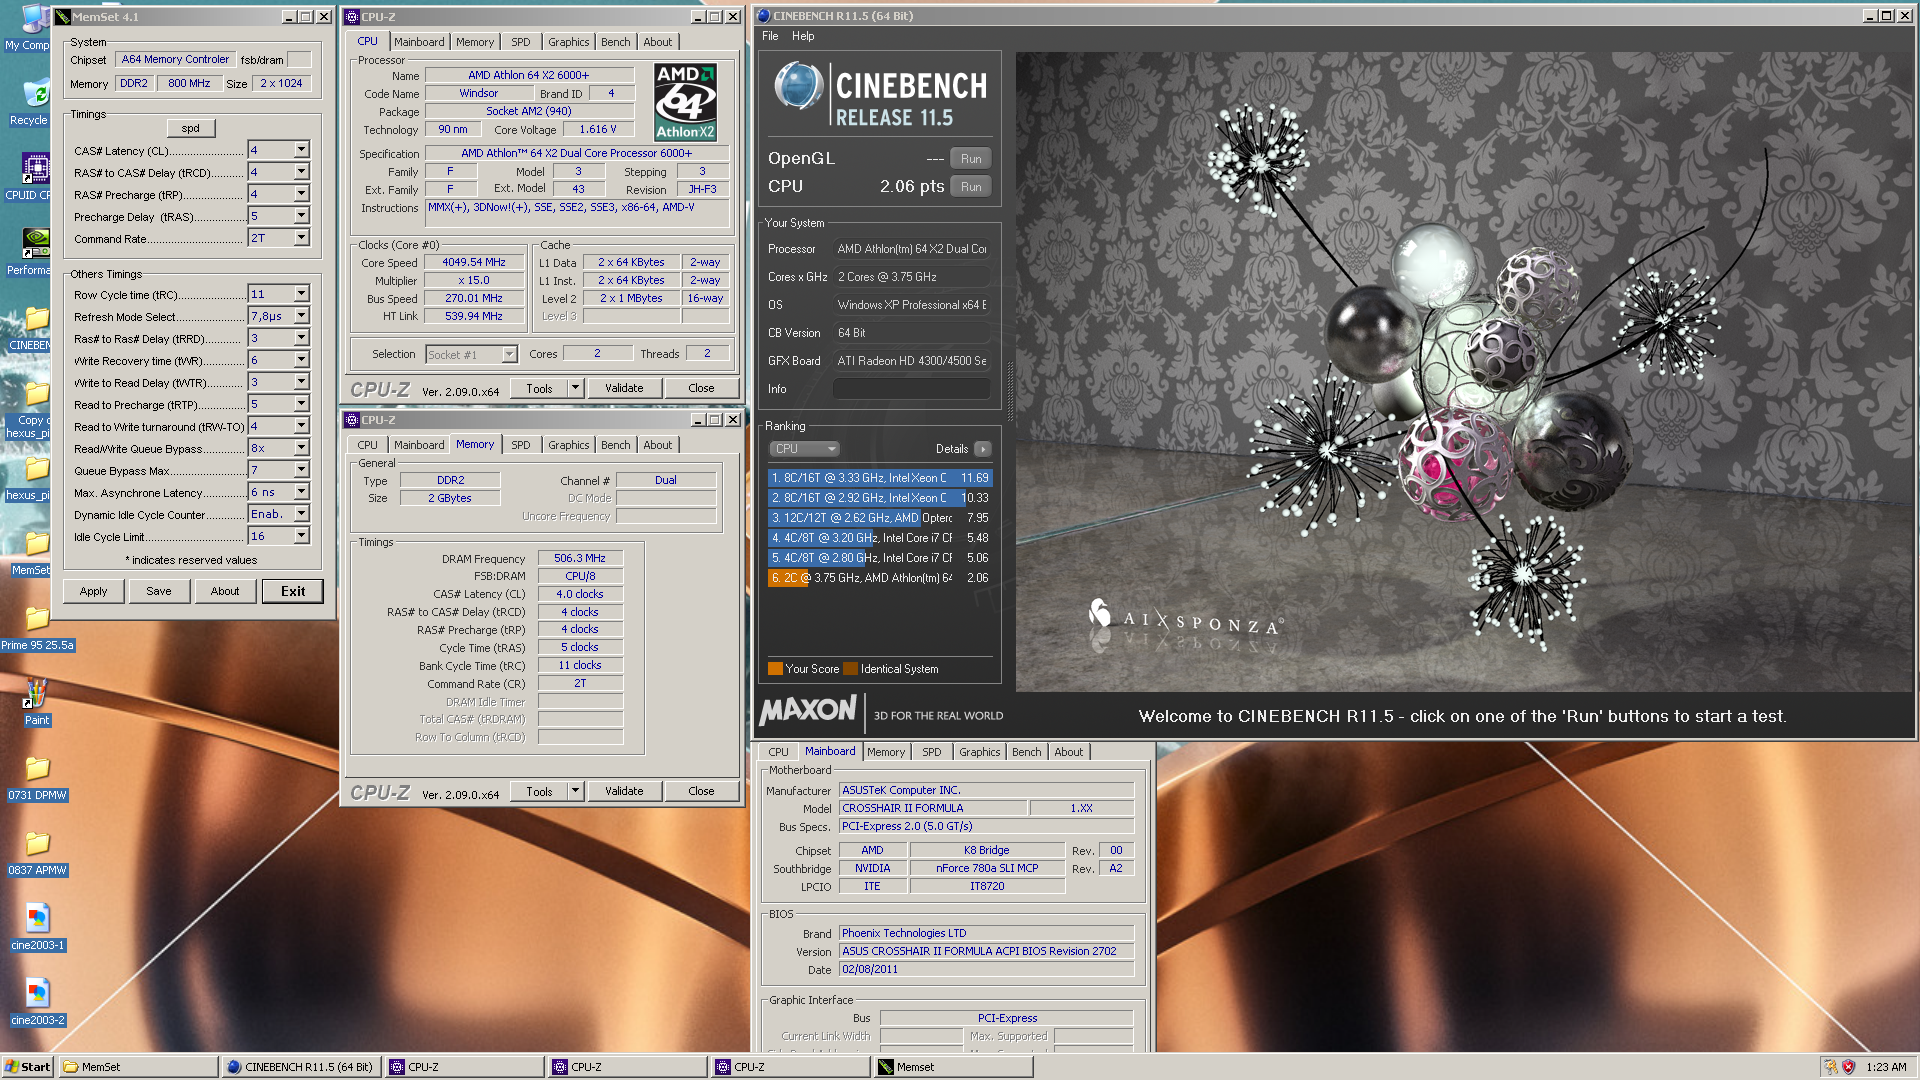Click the spd button in MemSet Timings
Viewport: 1920px width, 1080px height.
click(x=191, y=128)
